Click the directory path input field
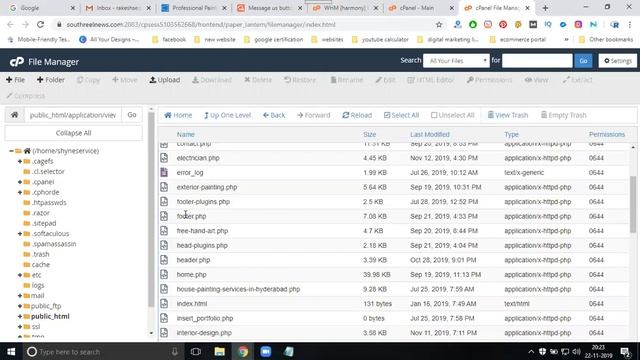 (x=73, y=115)
